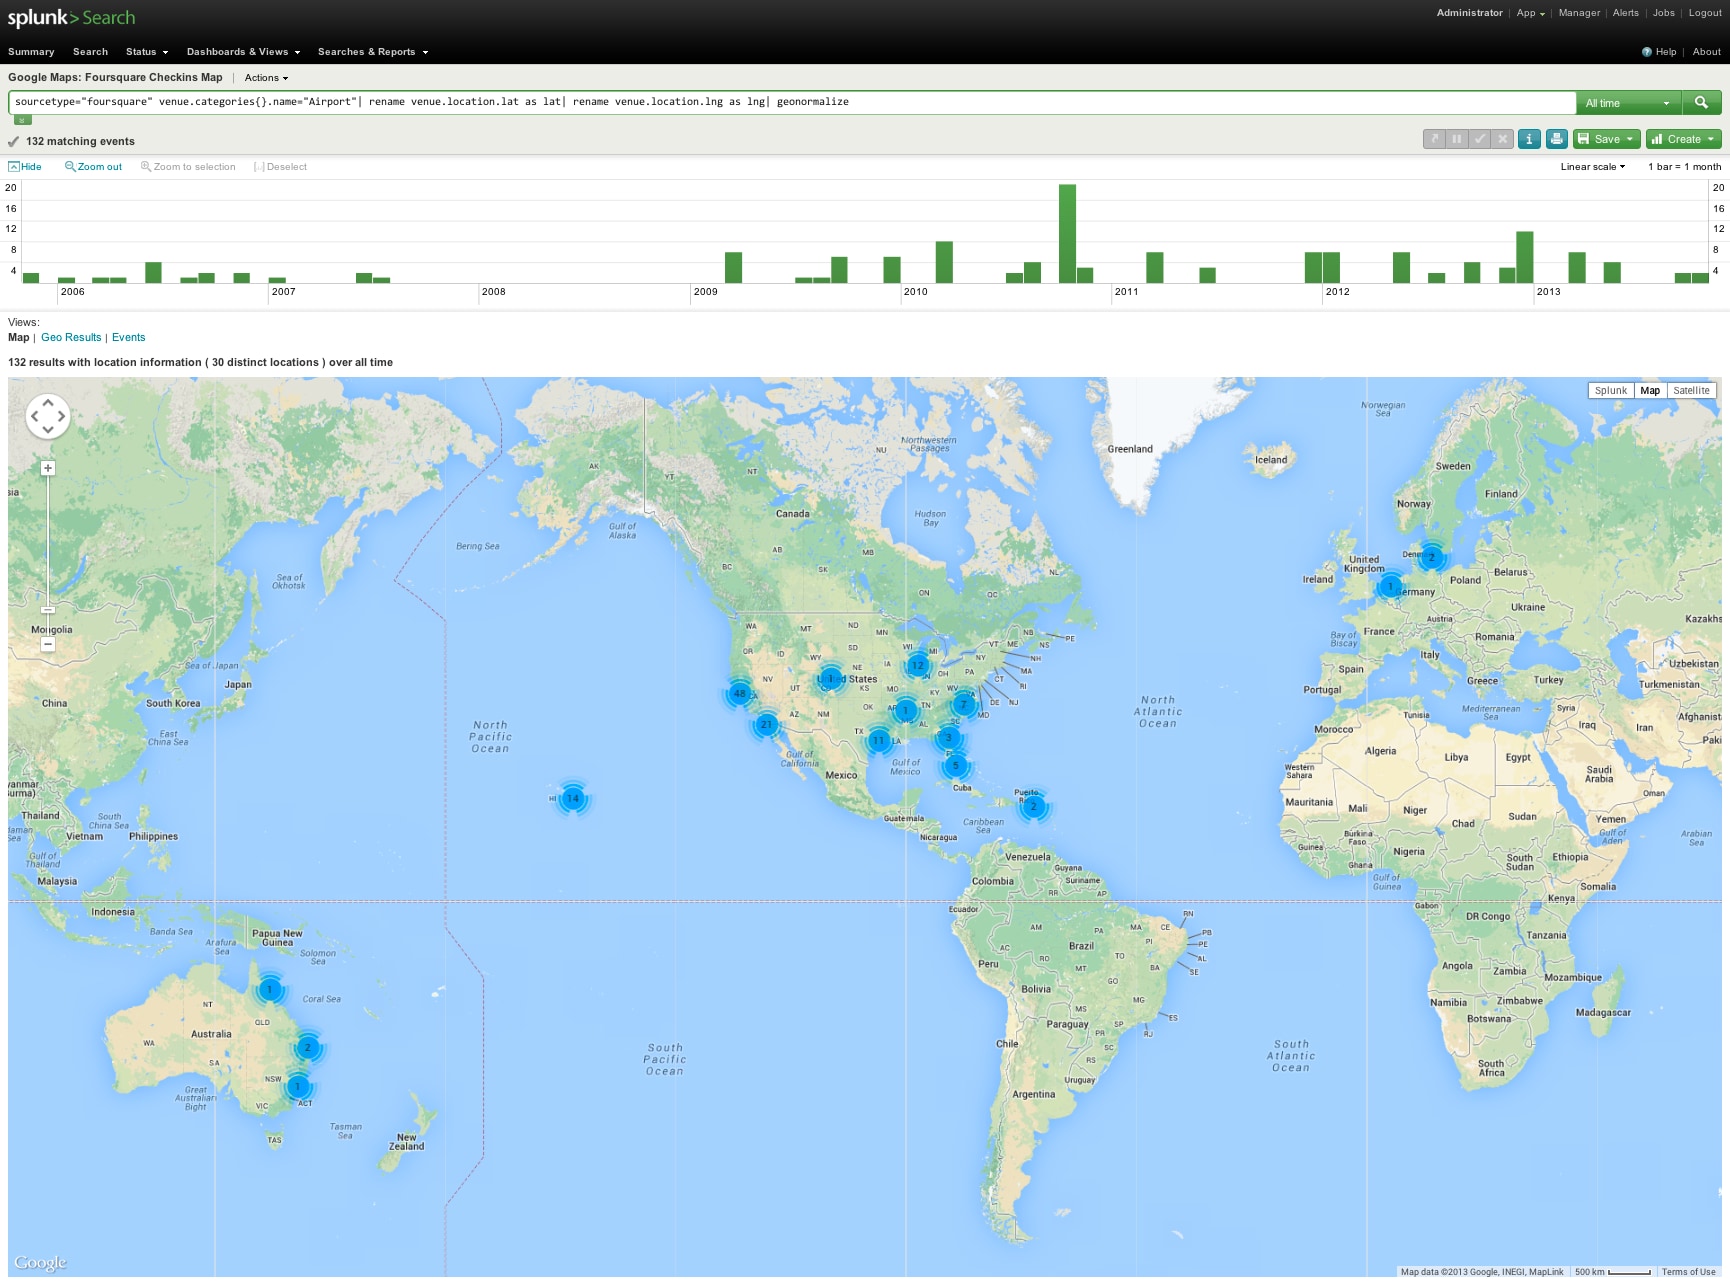Image resolution: width=1730 pixels, height=1284 pixels.
Task: Click the marker 1 in northern Queensland
Action: tap(269, 989)
